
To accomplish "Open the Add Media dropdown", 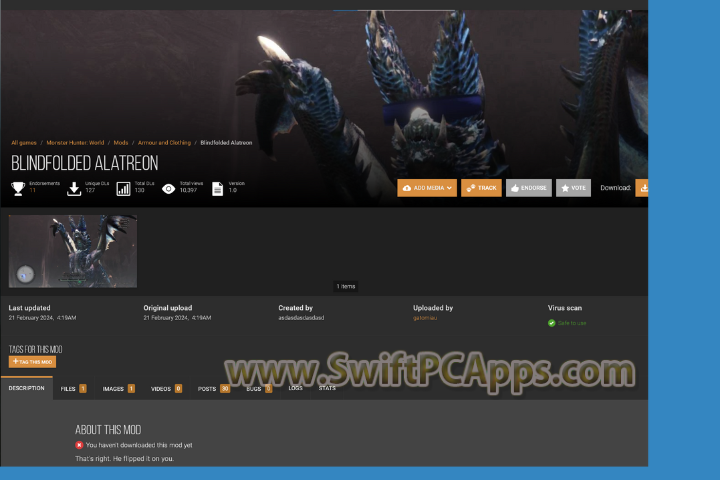I will tap(427, 188).
